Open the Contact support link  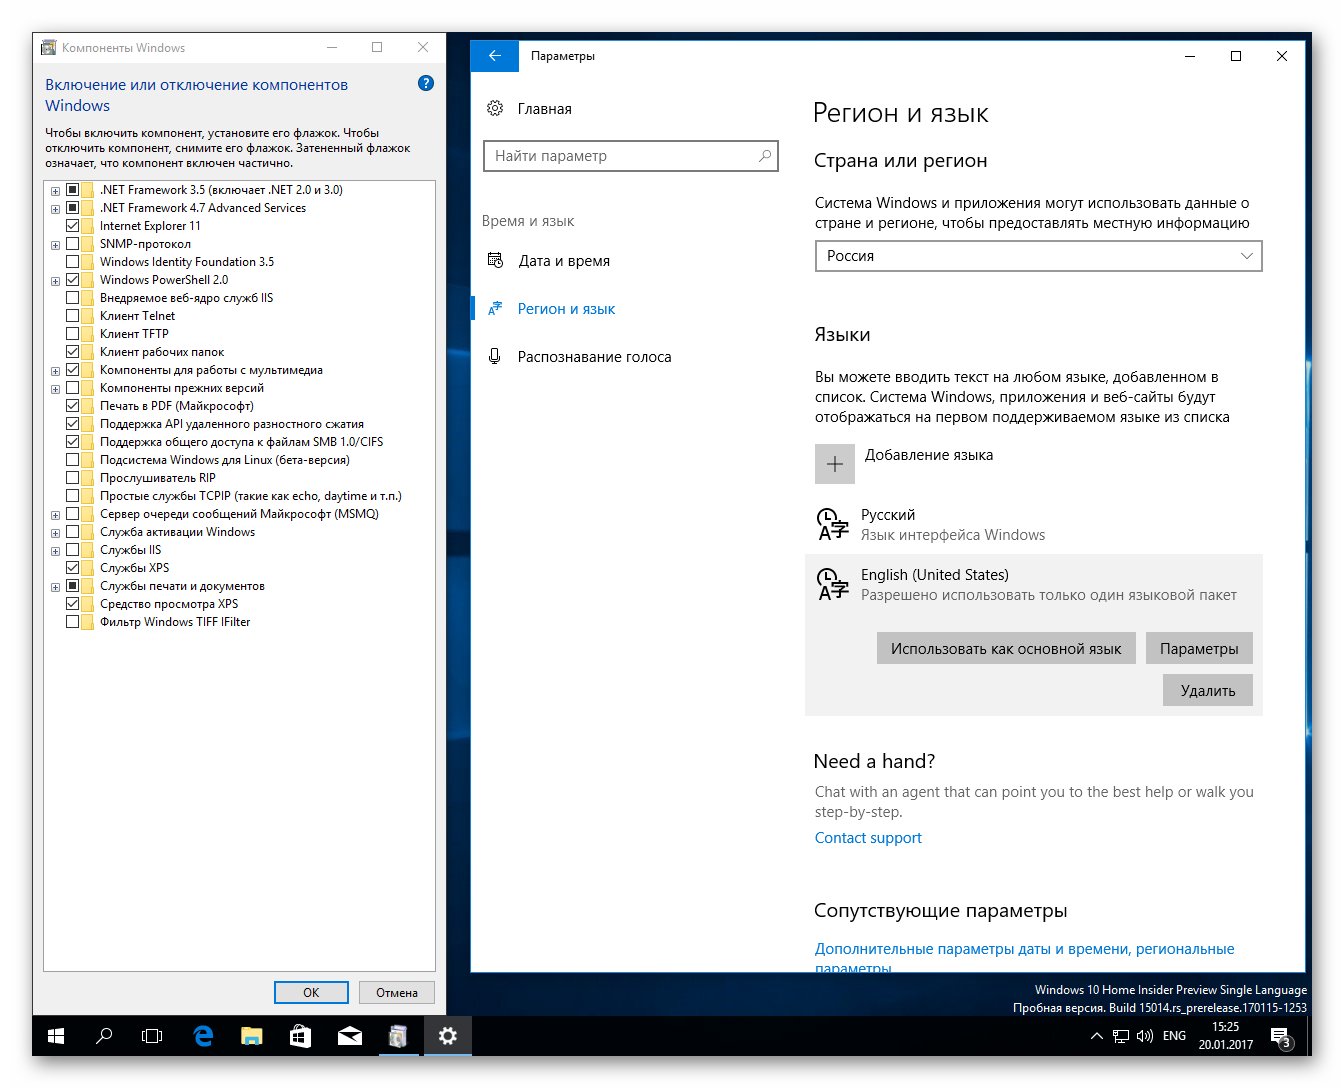coord(868,838)
